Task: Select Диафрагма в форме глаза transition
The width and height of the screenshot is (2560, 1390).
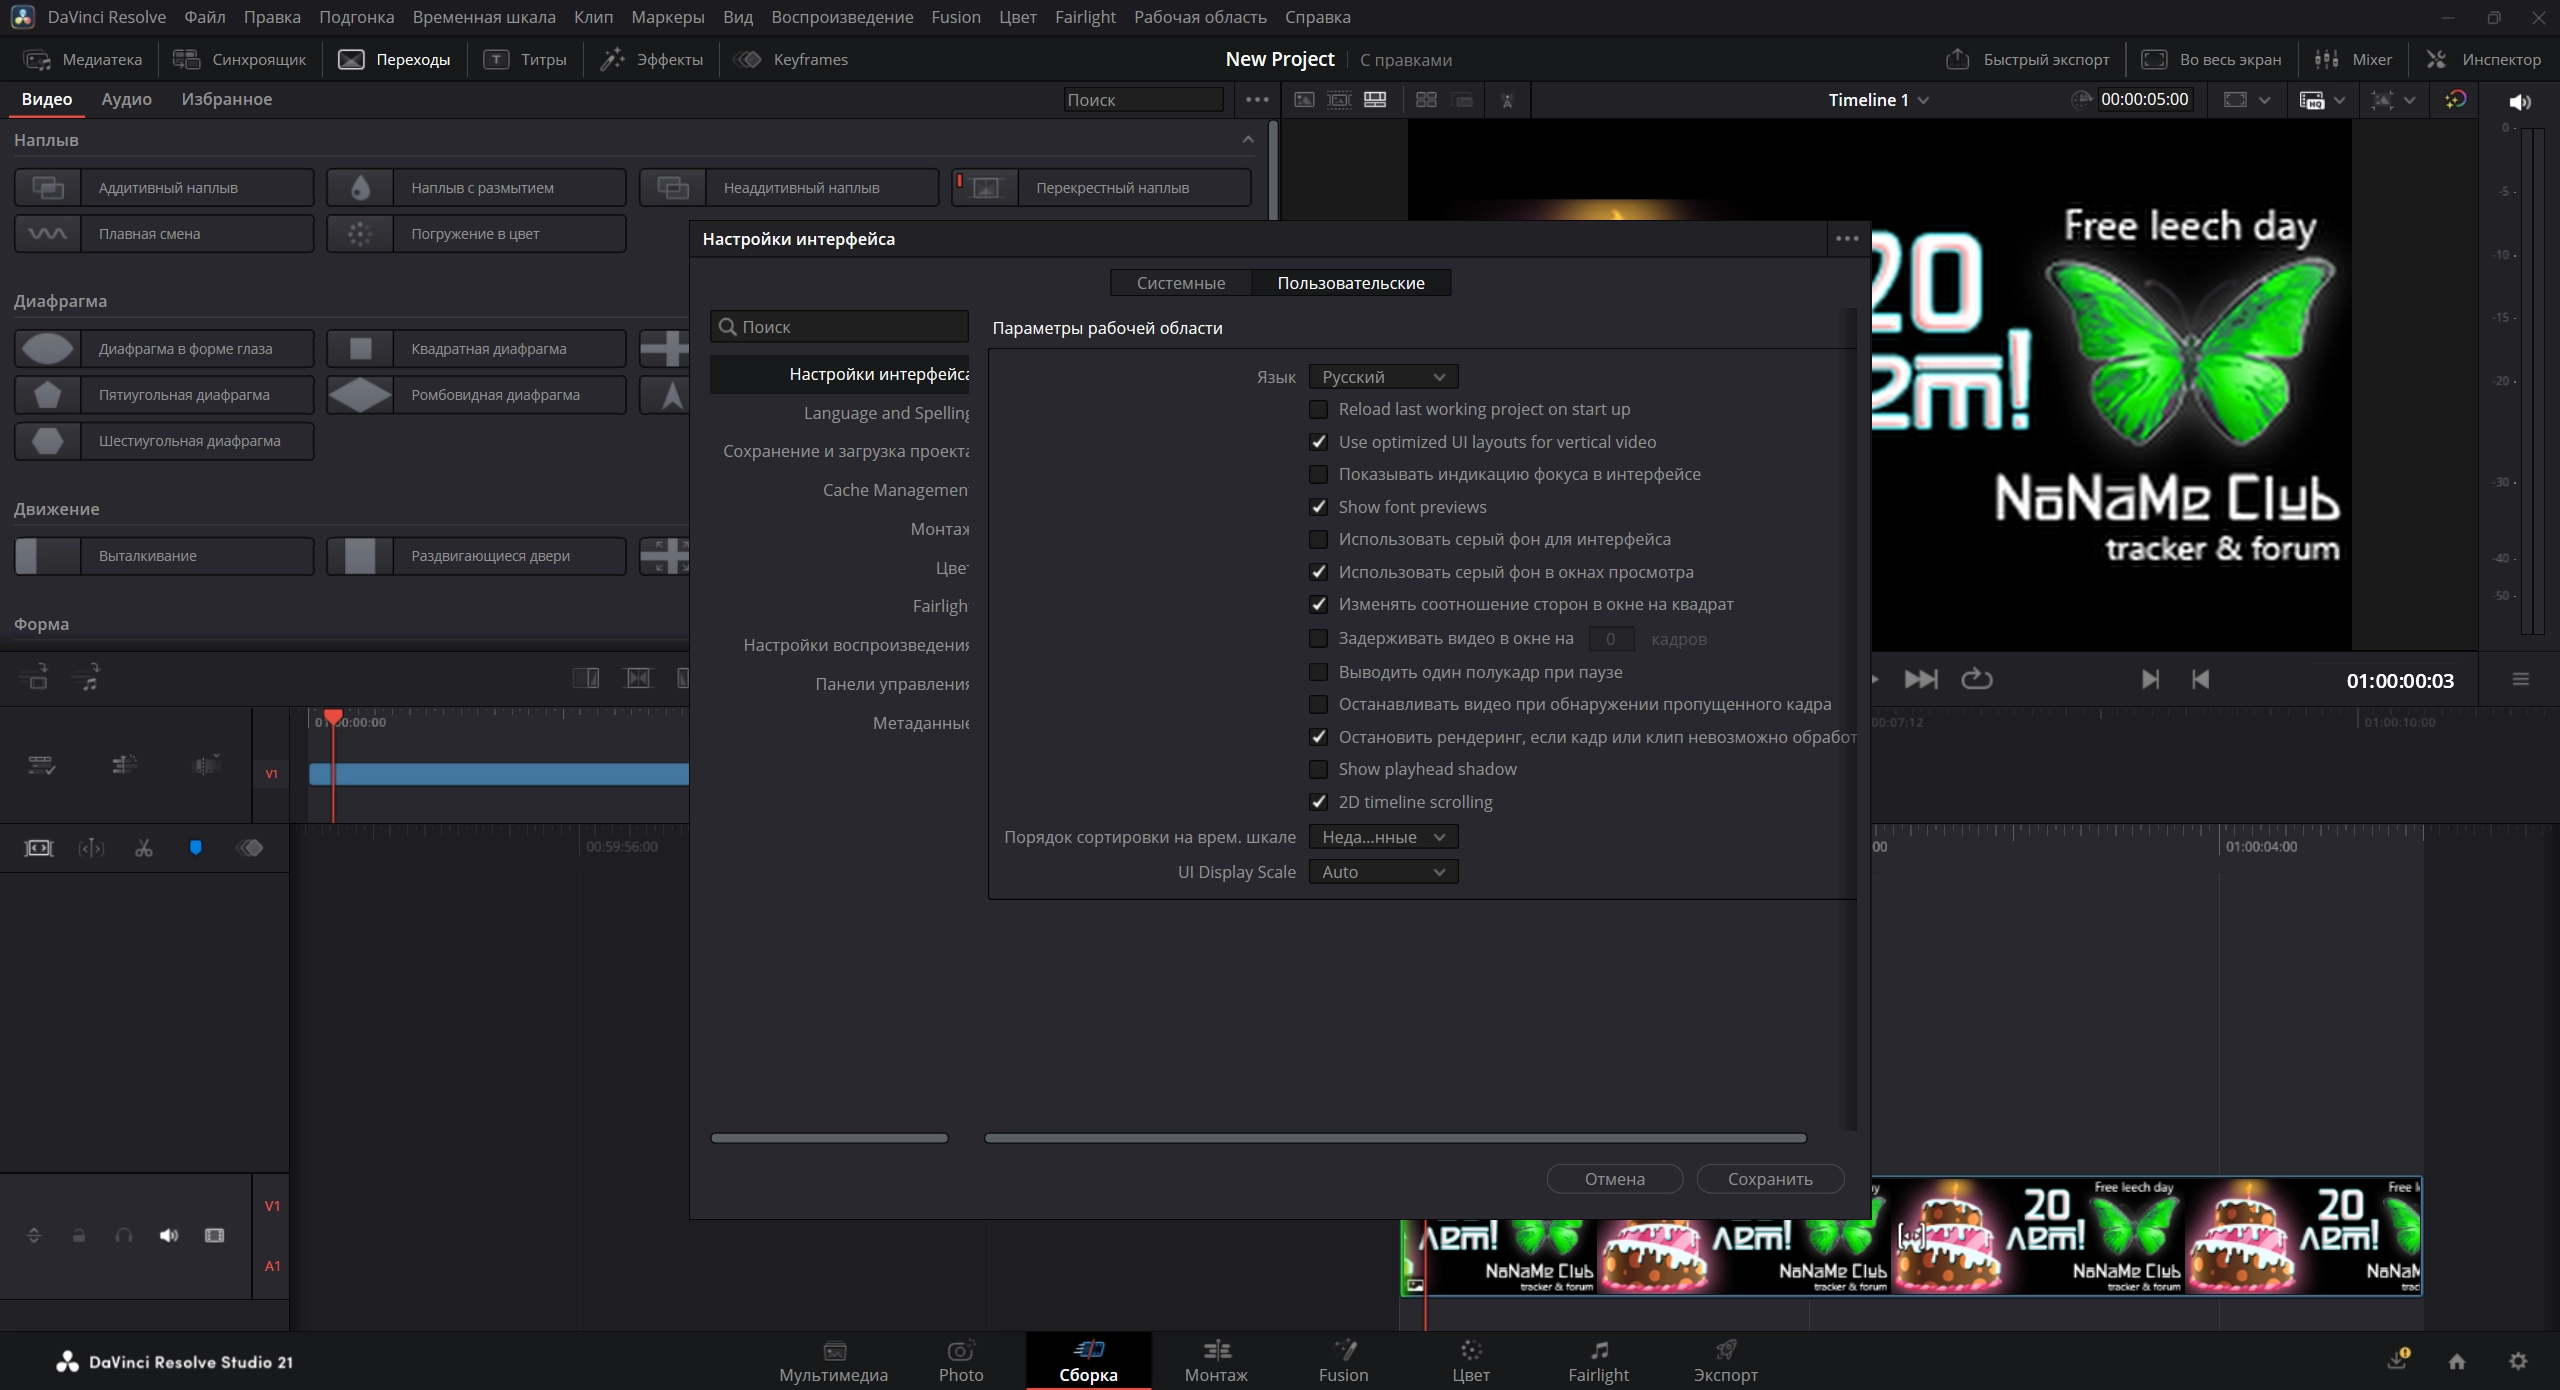Action: click(x=164, y=349)
